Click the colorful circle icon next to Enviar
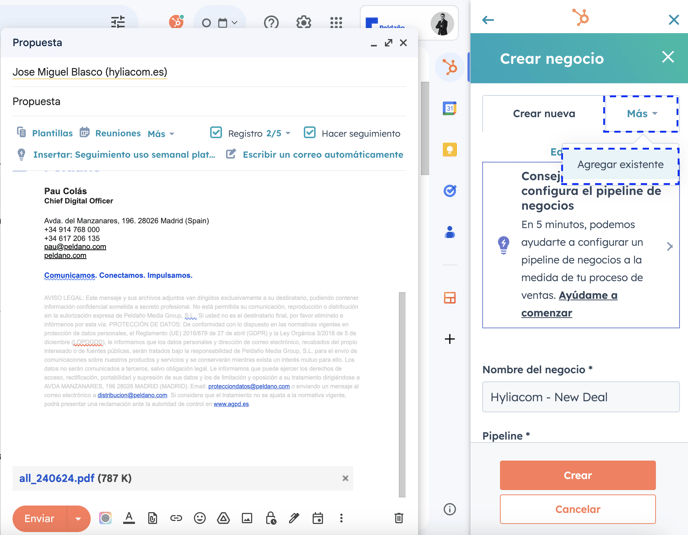688x535 pixels. pyautogui.click(x=105, y=518)
